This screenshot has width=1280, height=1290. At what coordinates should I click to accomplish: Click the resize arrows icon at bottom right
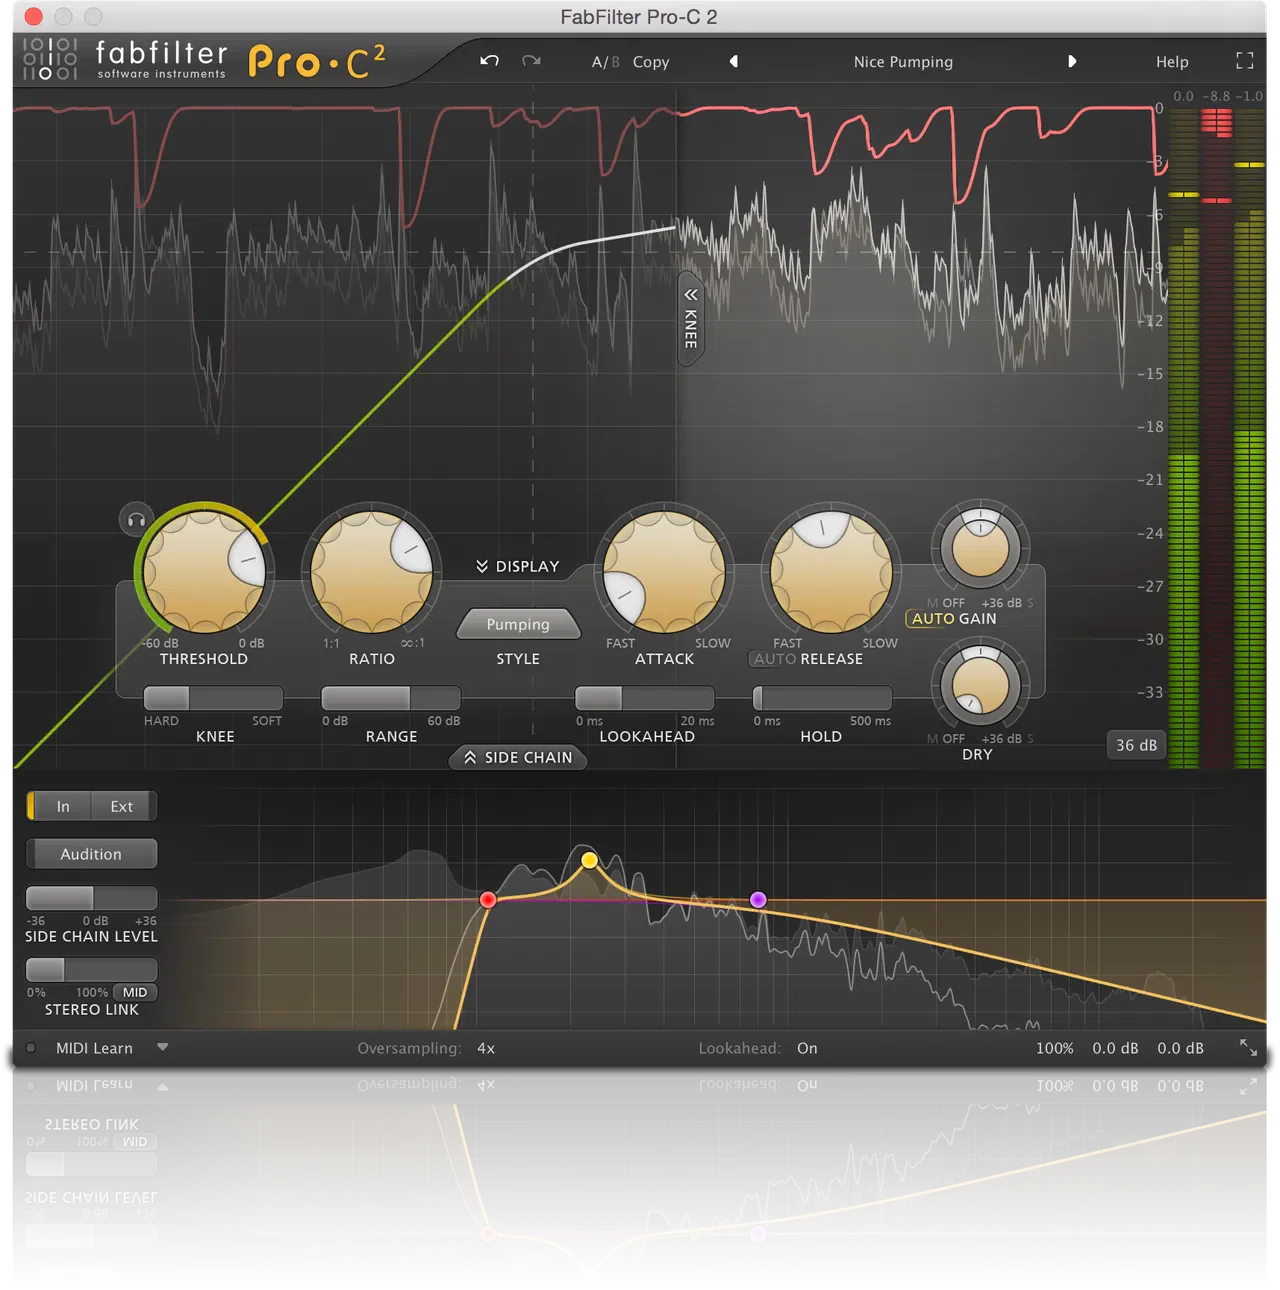(1248, 1048)
